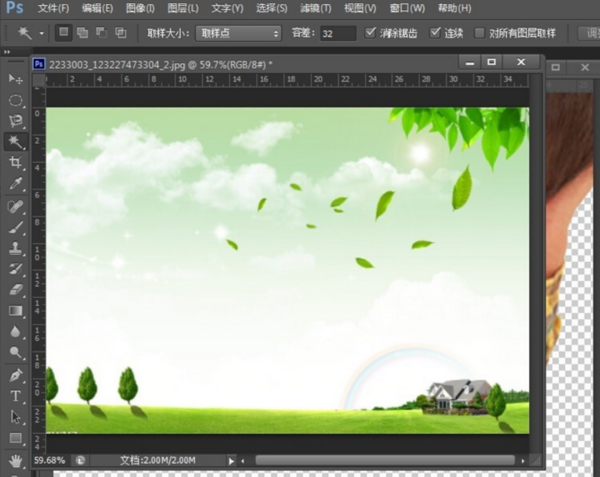Select the Horizontal Type tool
600x477 pixels.
pos(16,396)
